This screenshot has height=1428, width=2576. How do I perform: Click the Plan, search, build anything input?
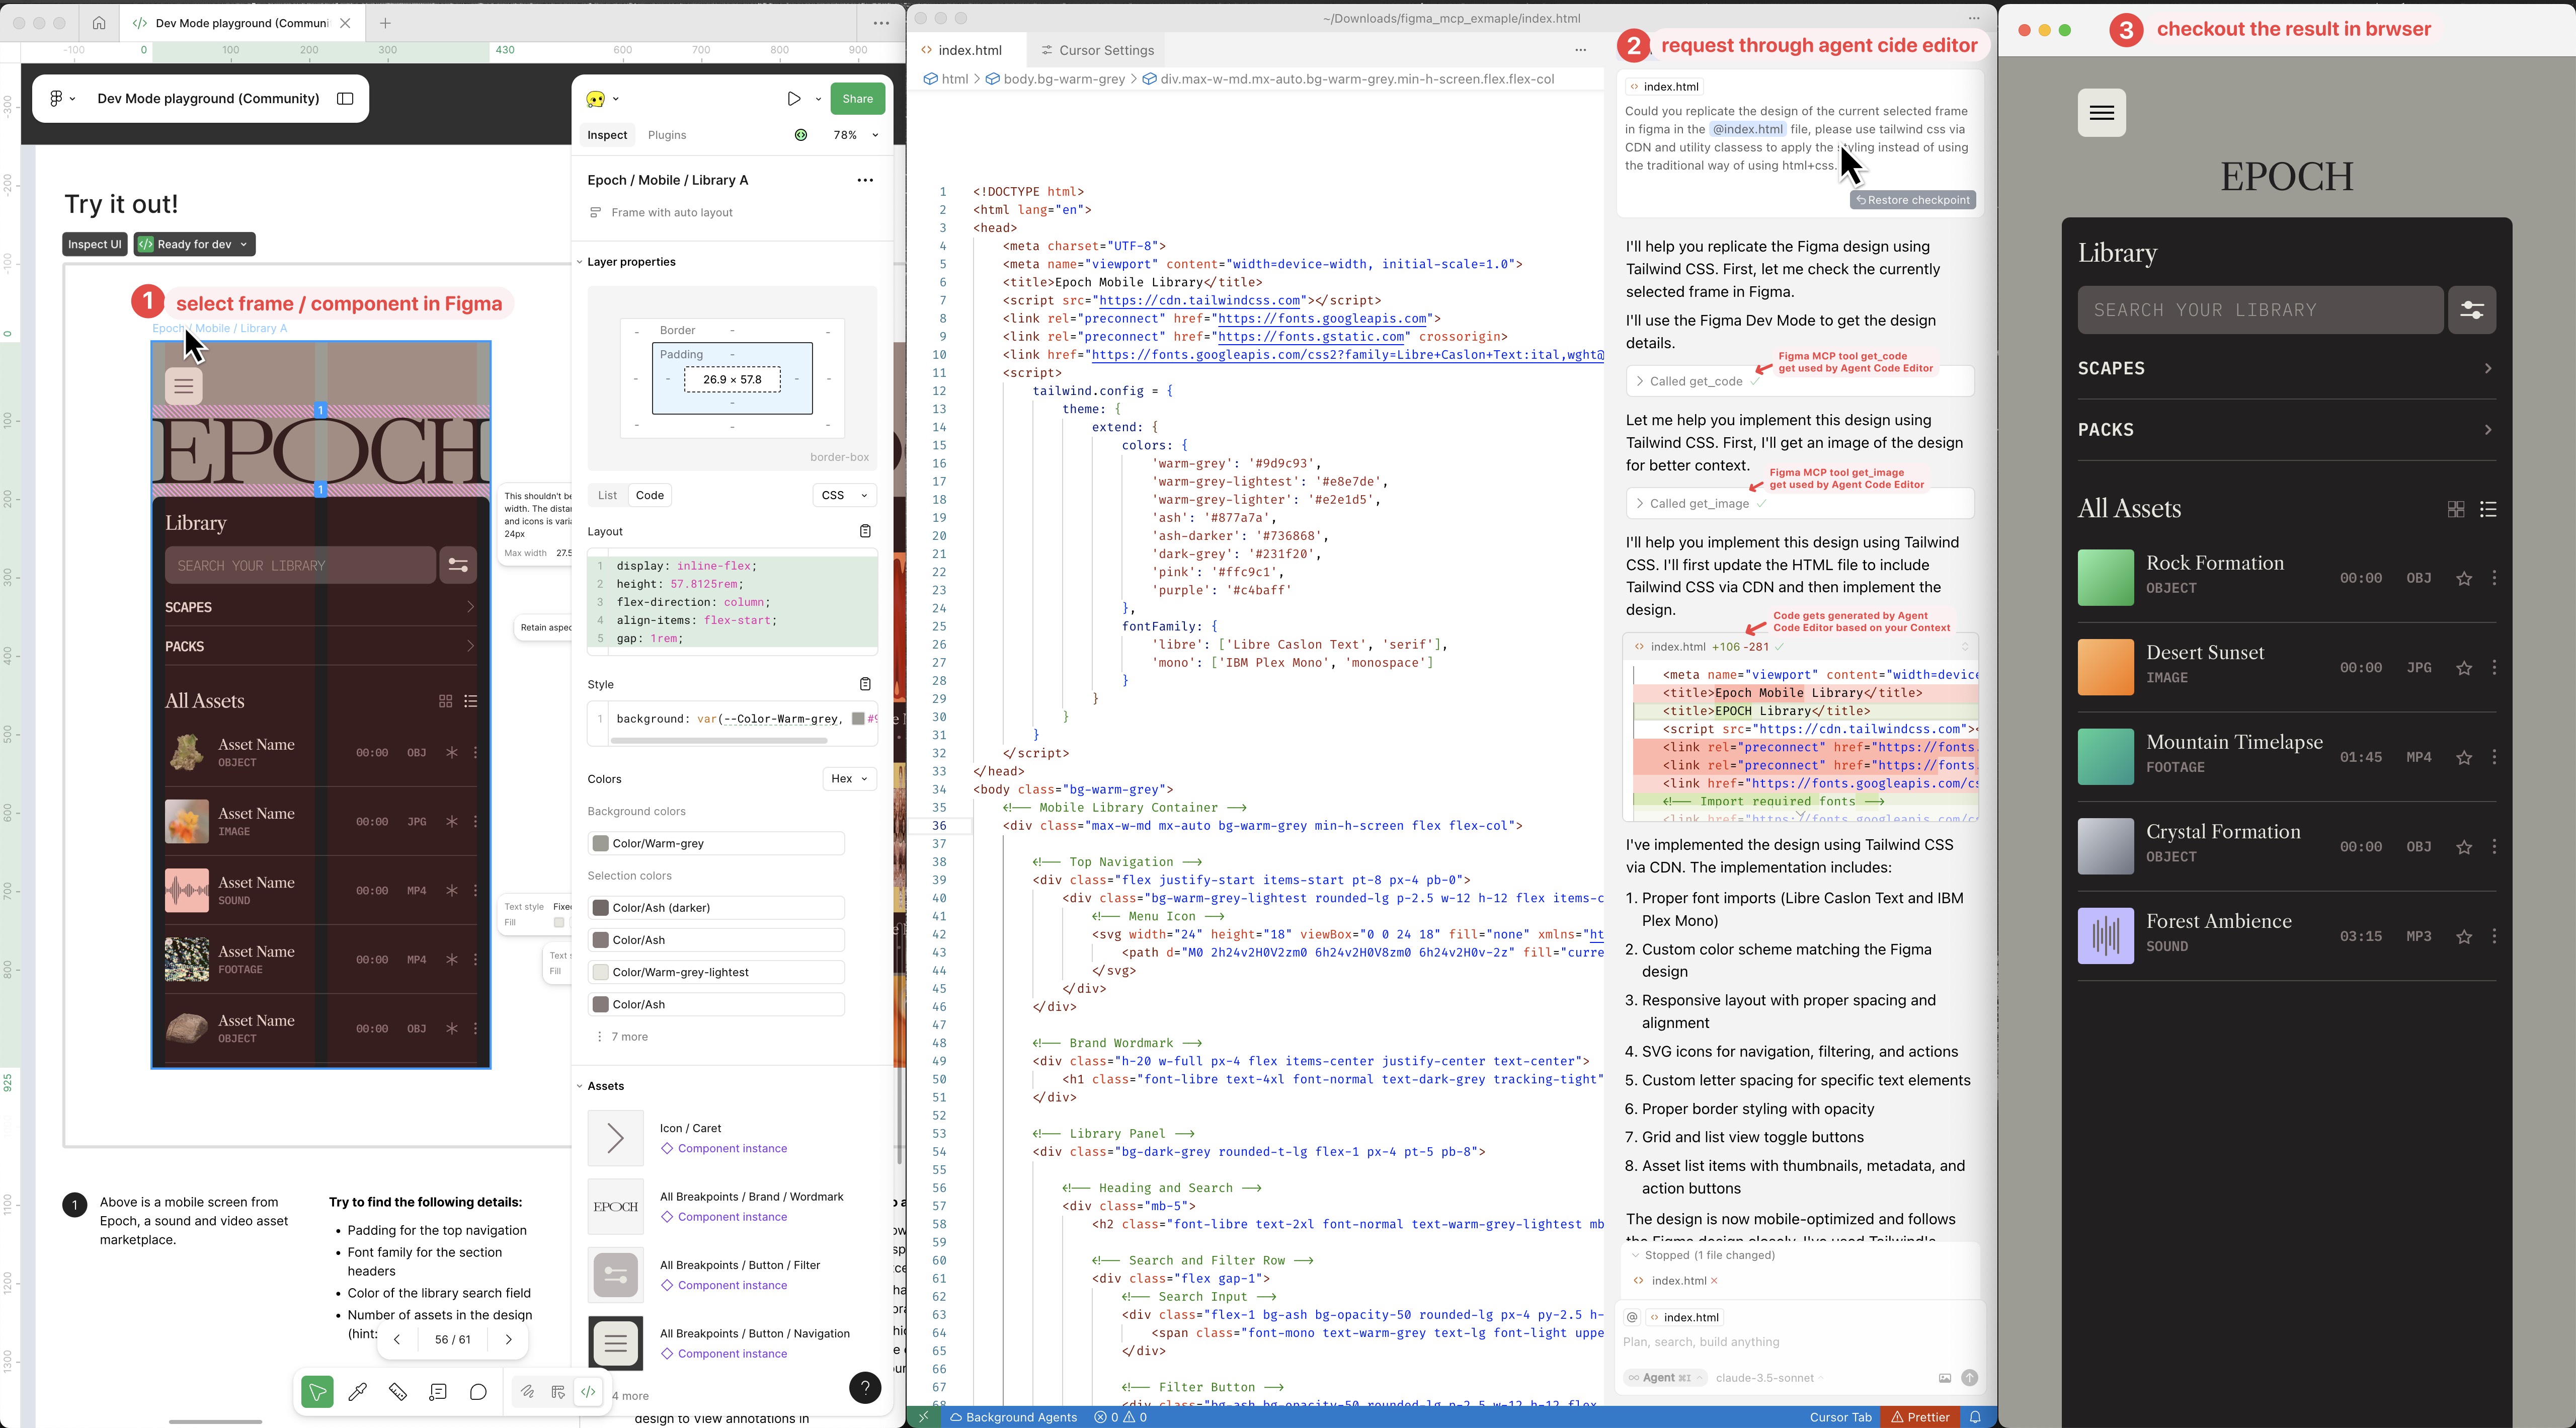click(1800, 1342)
